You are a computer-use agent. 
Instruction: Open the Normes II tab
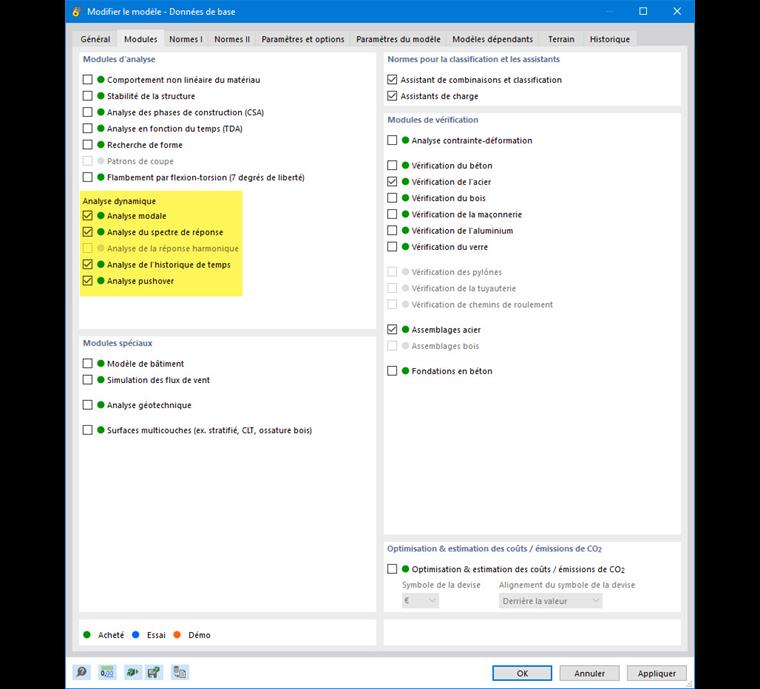click(232, 39)
